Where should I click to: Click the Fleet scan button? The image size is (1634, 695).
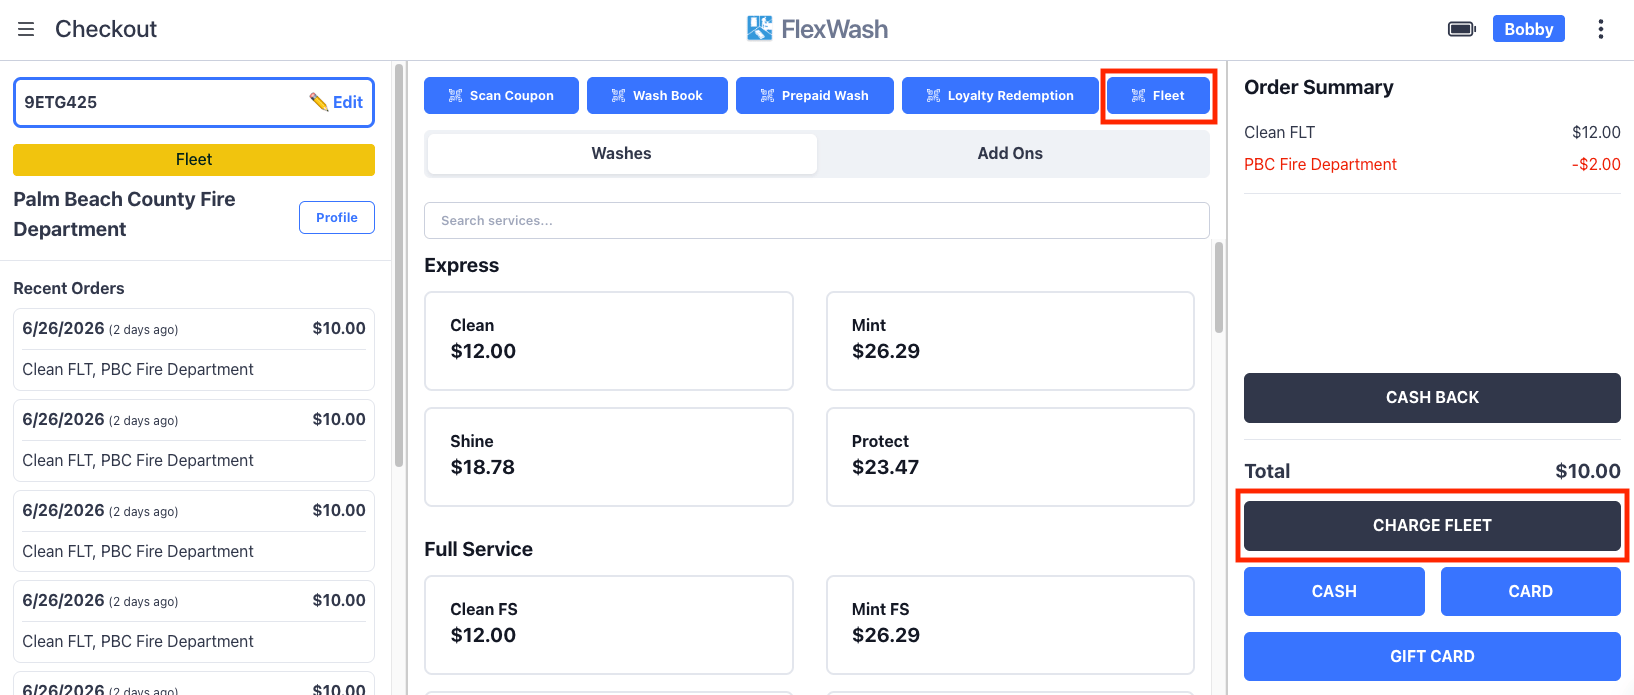1158,96
